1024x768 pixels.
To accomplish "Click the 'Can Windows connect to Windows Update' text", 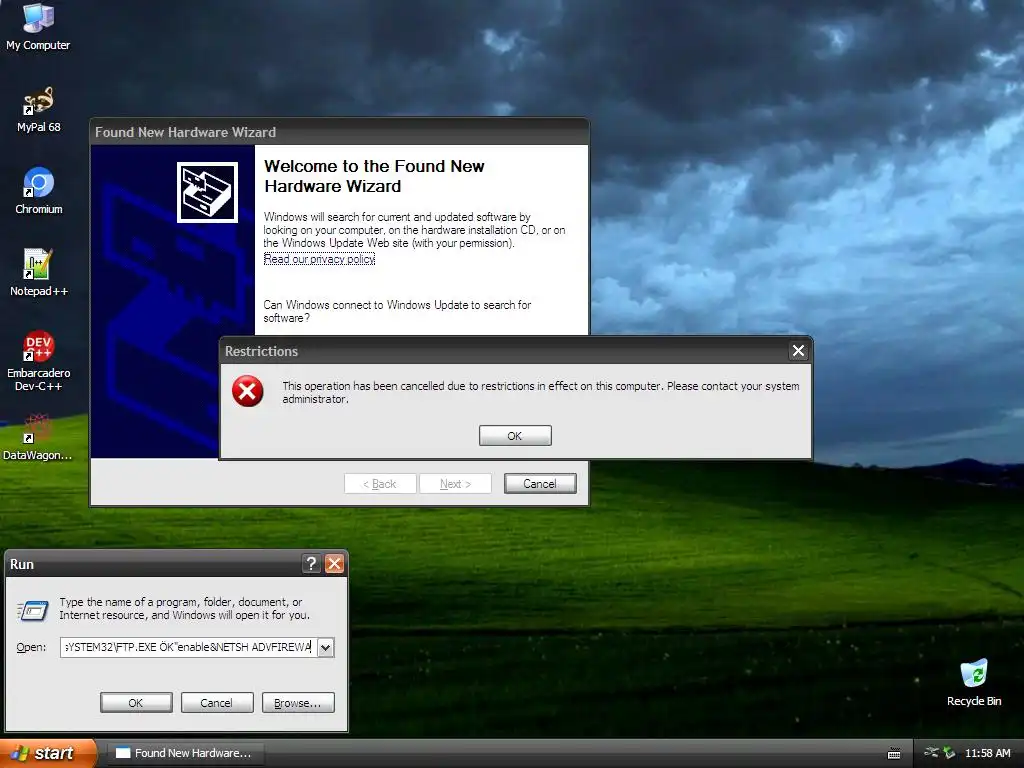I will coord(397,312).
